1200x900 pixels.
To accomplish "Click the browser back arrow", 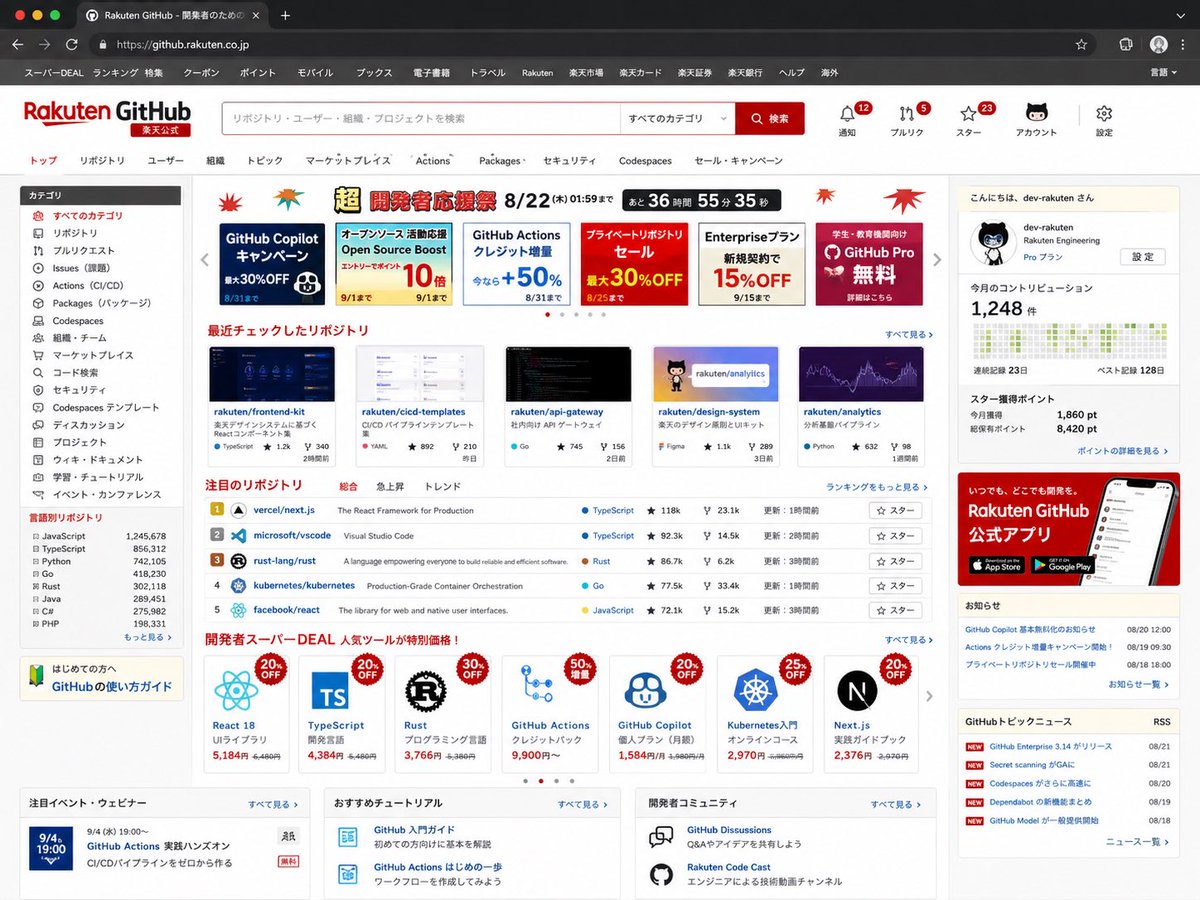I will click(x=17, y=44).
